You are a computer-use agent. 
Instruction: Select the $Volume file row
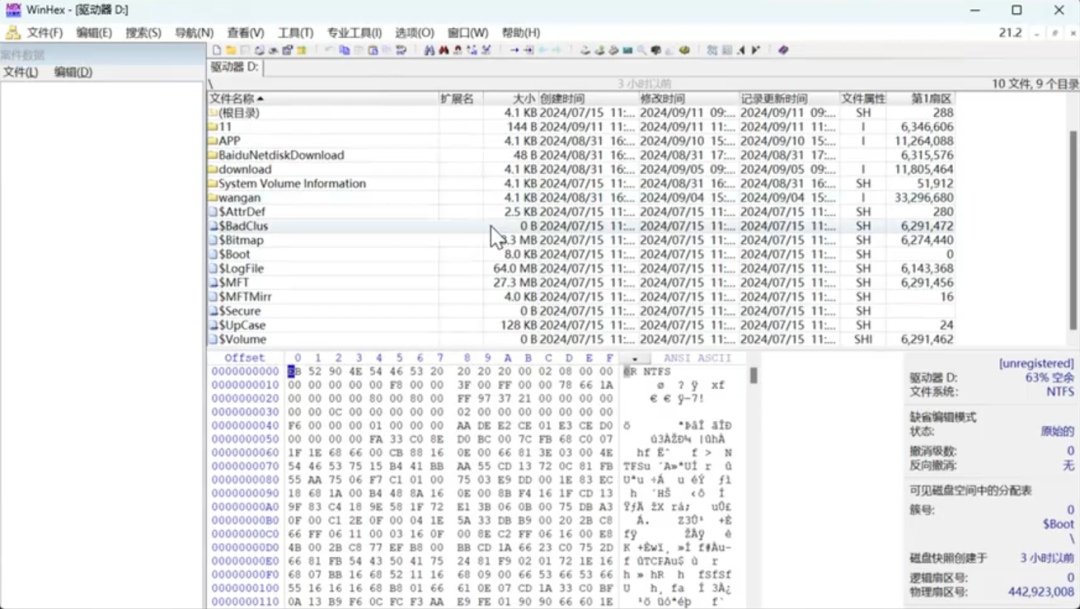tap(581, 340)
